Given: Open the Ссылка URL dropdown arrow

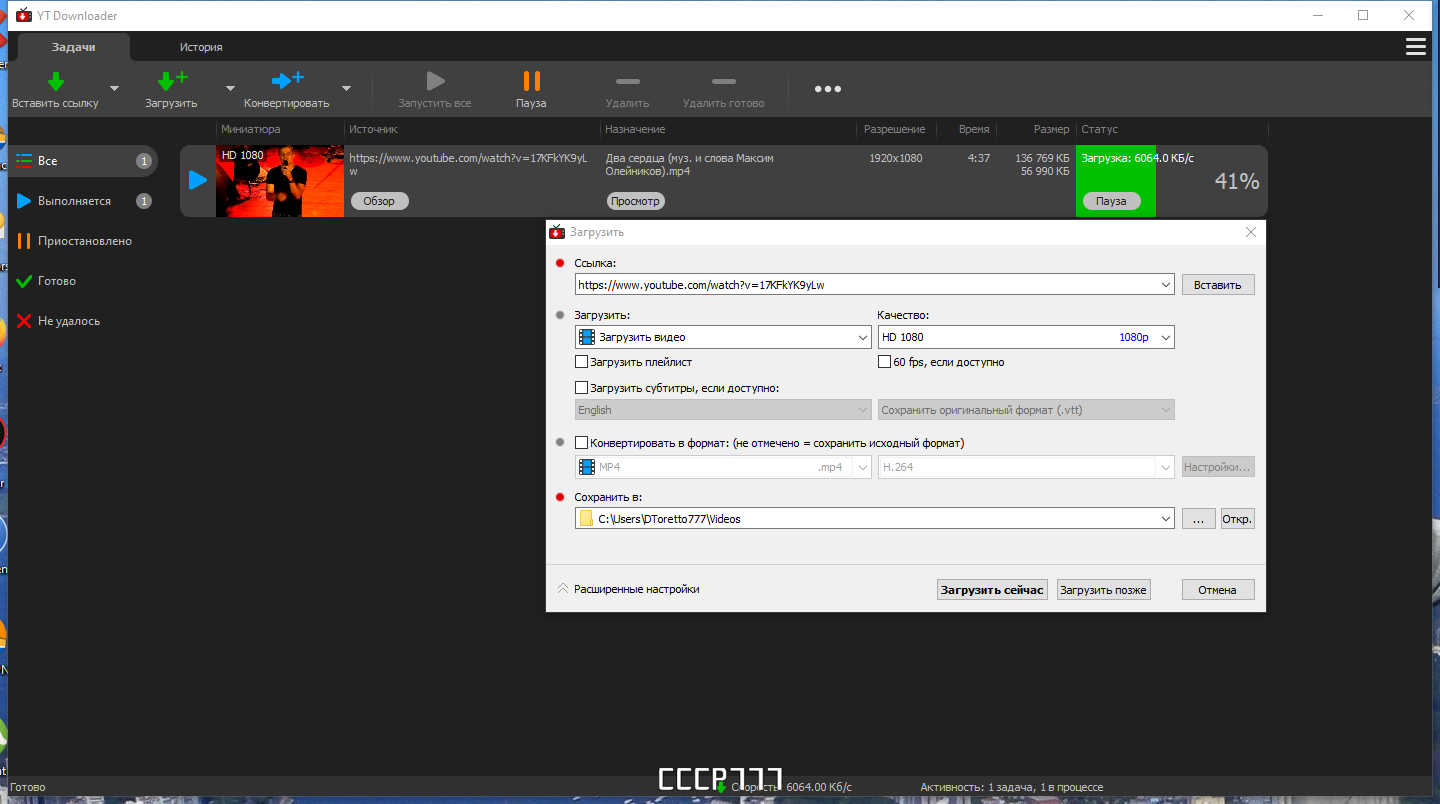Looking at the screenshot, I should pyautogui.click(x=1165, y=285).
